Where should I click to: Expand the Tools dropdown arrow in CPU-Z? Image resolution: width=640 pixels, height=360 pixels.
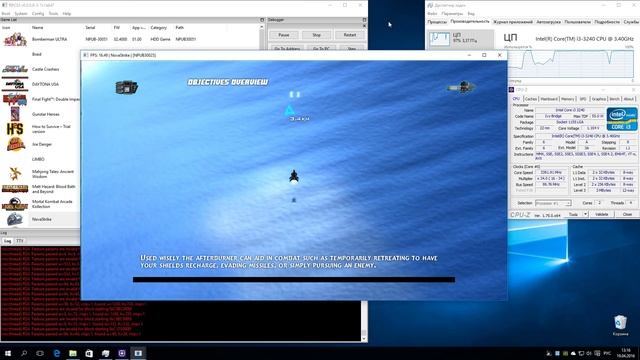click(585, 214)
